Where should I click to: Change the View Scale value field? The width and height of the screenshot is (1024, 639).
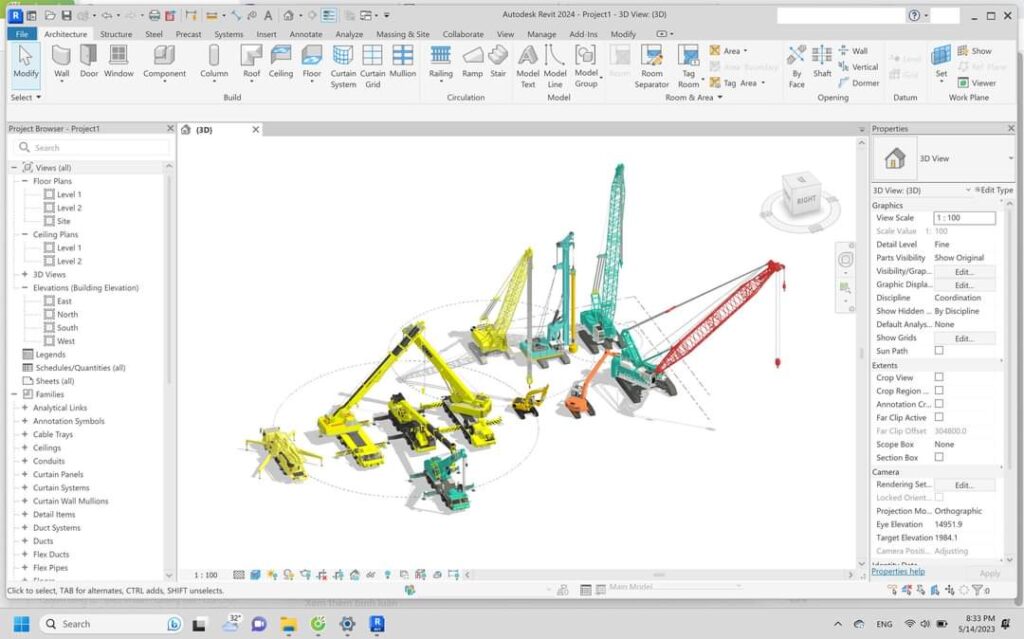[964, 217]
